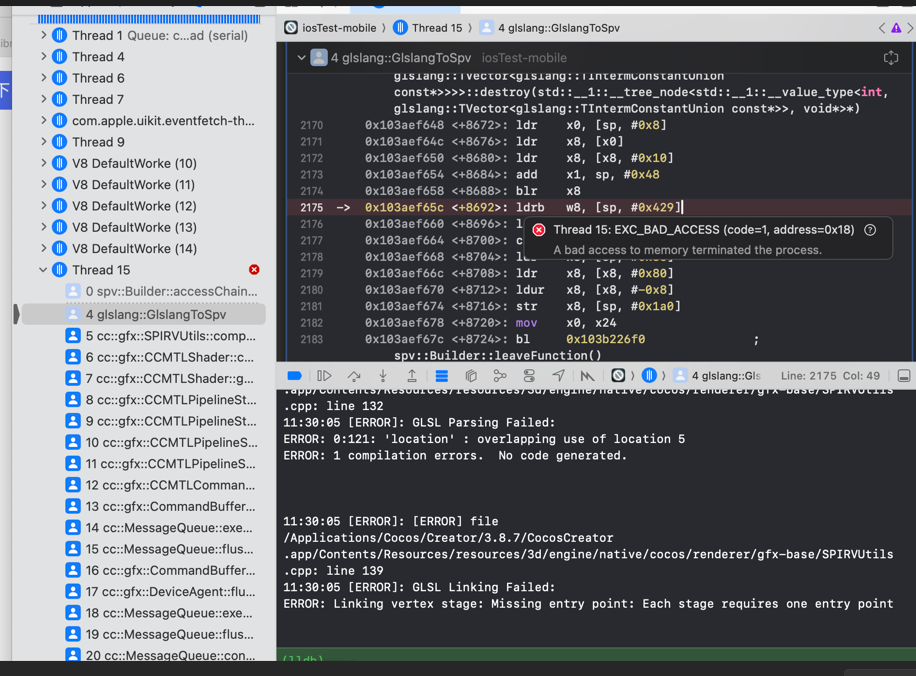
Task: Select frame 9 cc::gfx::CCMTLPipelineSt
Action: coord(161,421)
